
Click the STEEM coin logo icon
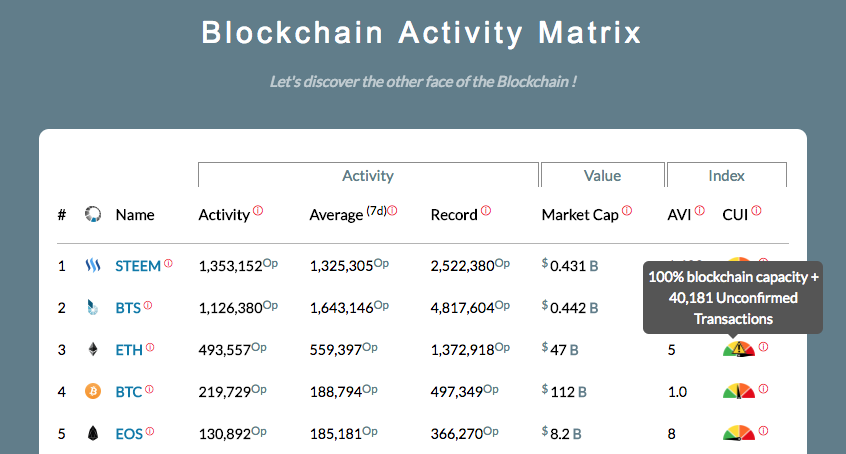tap(93, 266)
